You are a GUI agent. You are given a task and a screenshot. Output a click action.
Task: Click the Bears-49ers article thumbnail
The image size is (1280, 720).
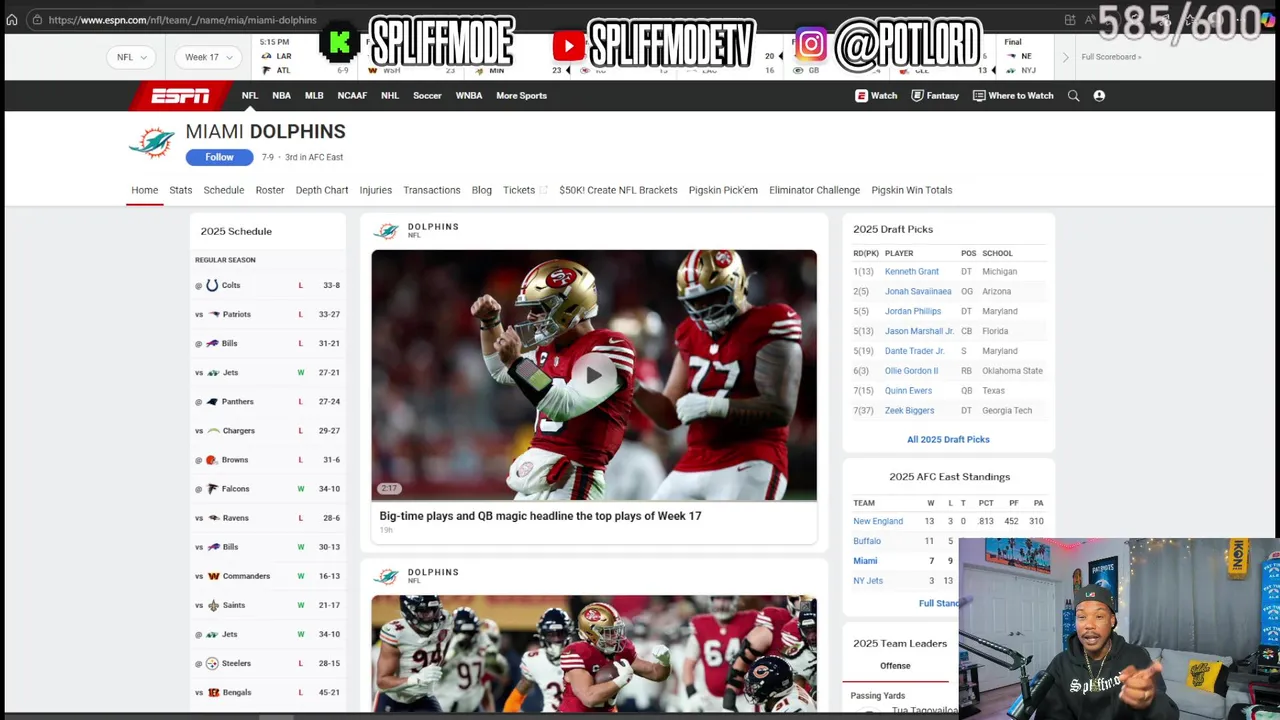coord(594,654)
